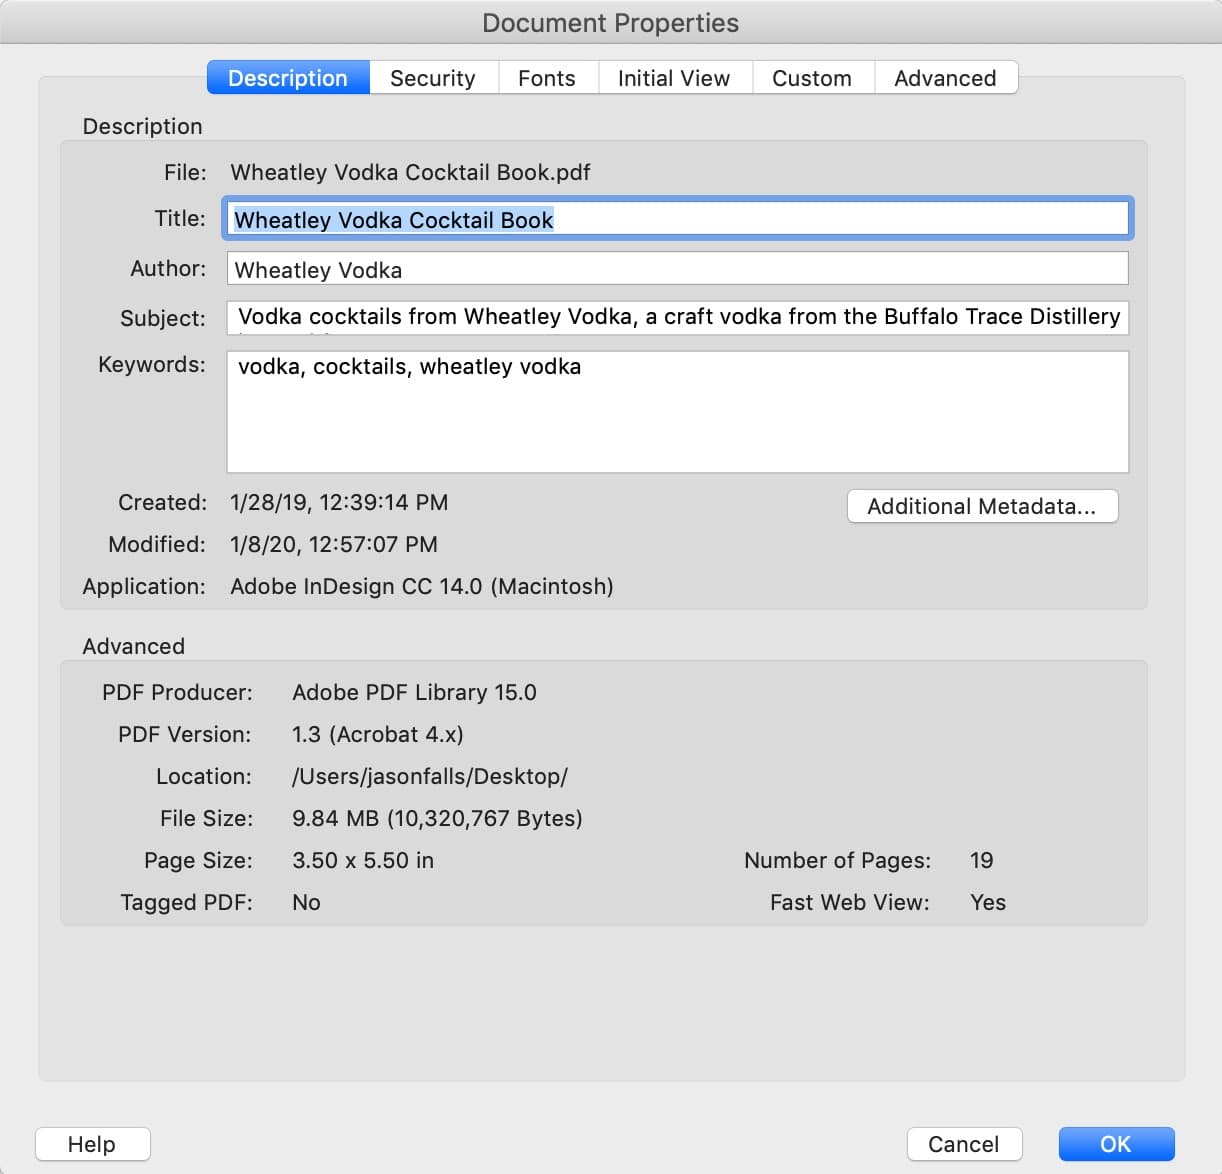1222x1174 pixels.
Task: Select PDF Producer 'Adobe PDF Library 15.0'
Action: click(414, 692)
